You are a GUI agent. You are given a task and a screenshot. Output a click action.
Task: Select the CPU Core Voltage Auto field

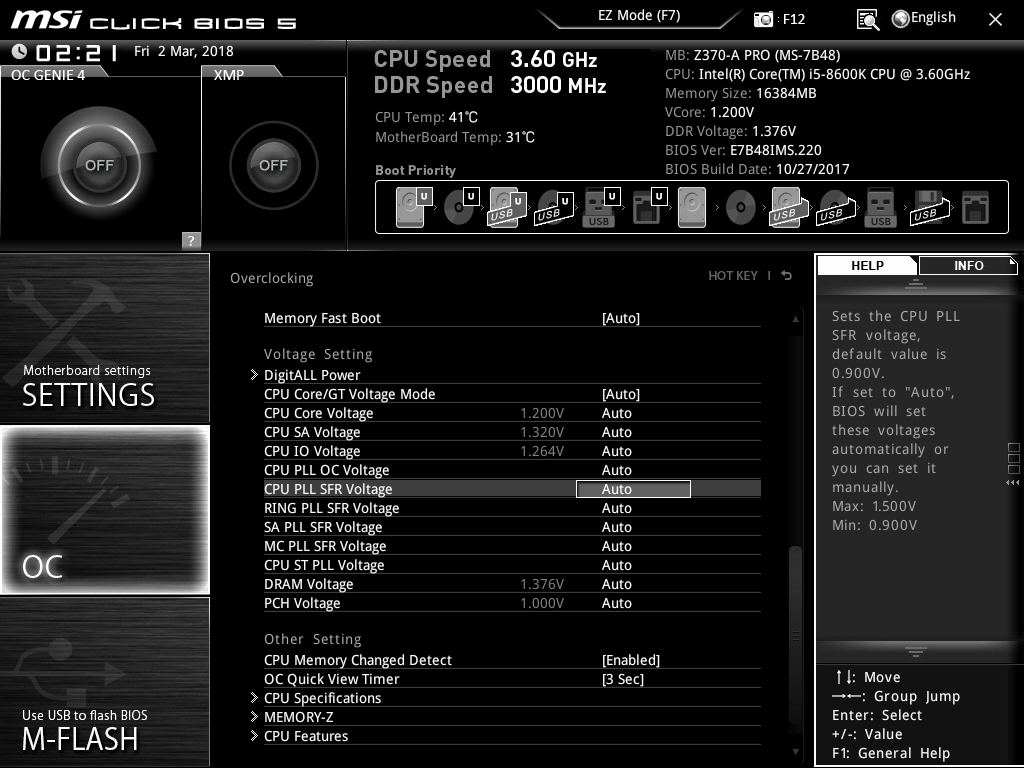point(616,413)
